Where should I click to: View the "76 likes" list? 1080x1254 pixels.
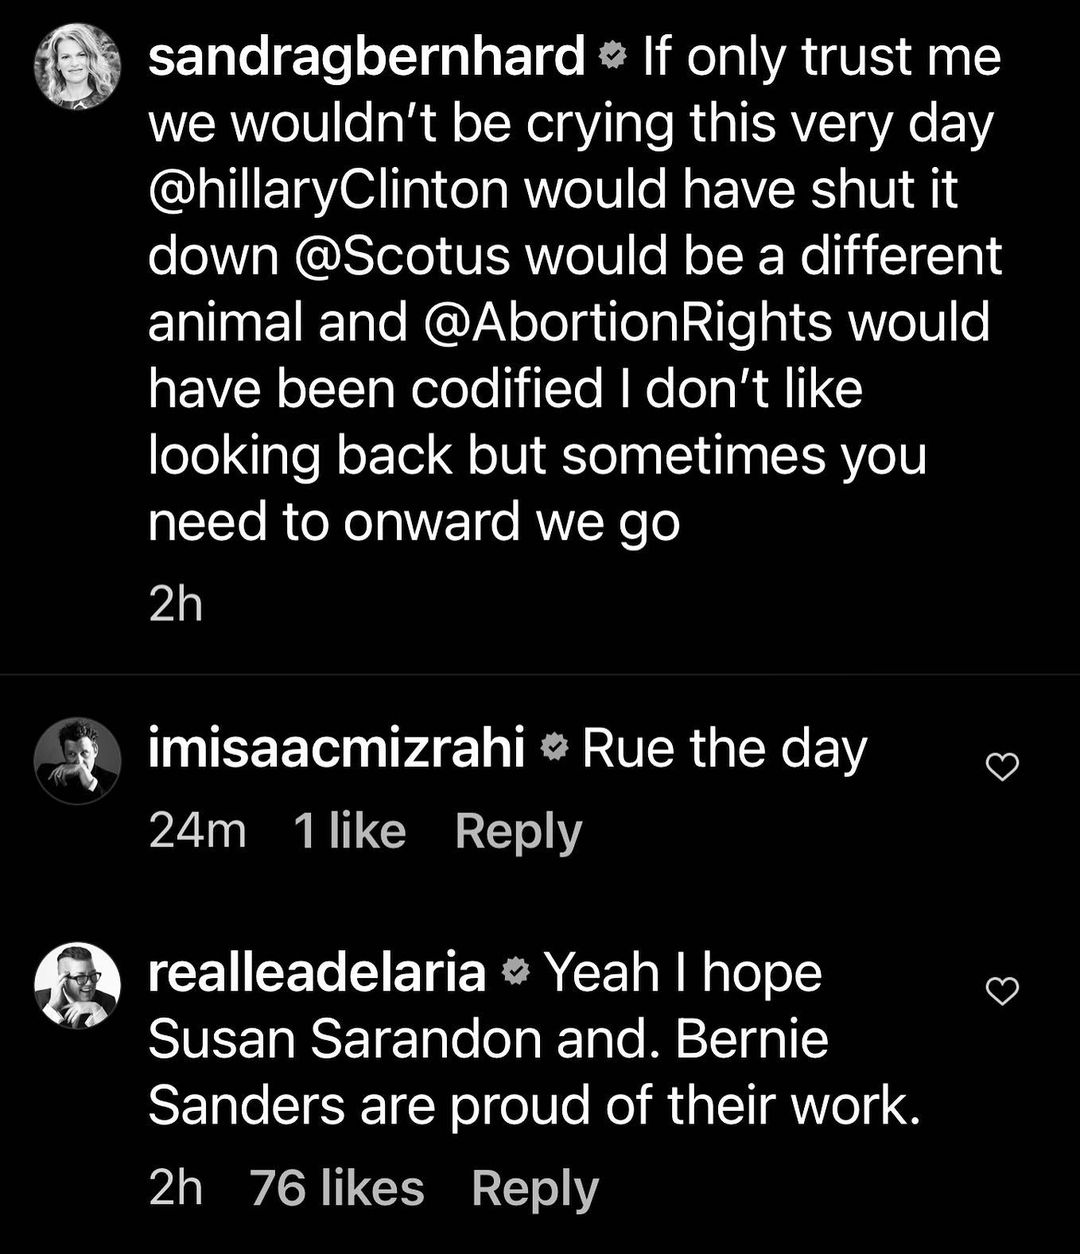point(337,1189)
